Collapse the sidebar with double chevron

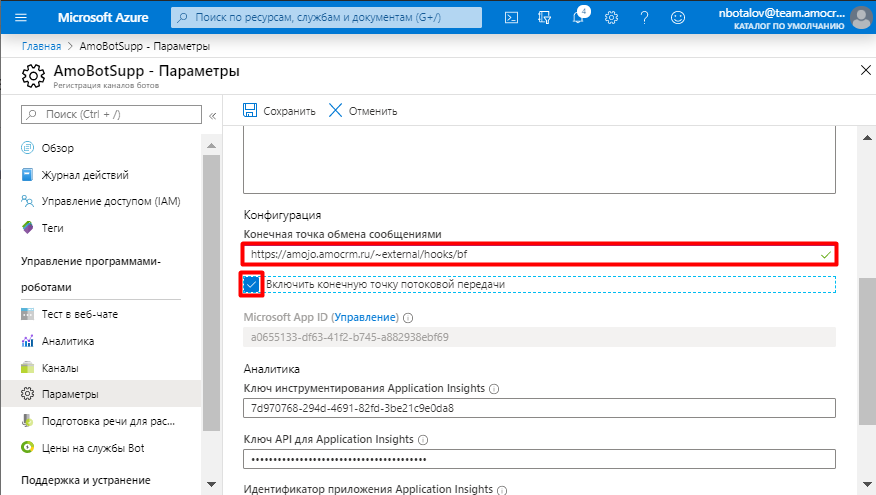tap(212, 116)
